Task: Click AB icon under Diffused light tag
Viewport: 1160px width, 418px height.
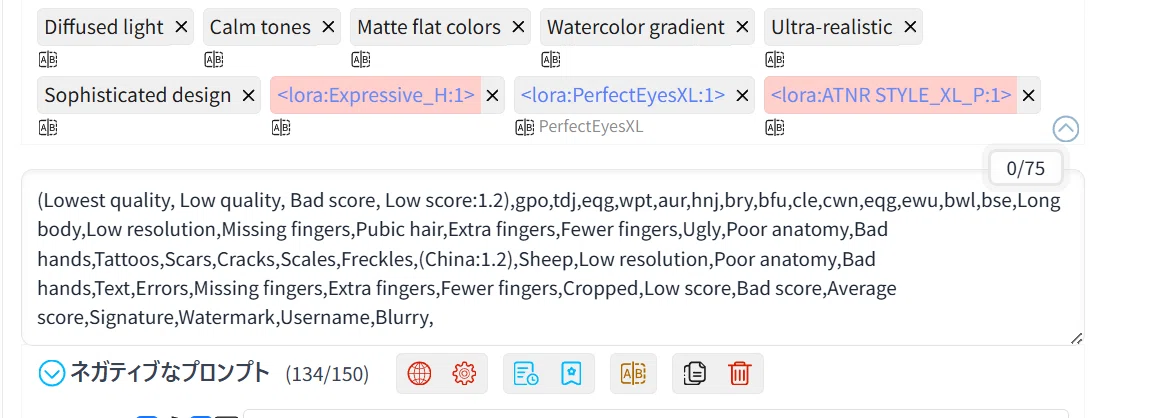Action: [x=48, y=60]
